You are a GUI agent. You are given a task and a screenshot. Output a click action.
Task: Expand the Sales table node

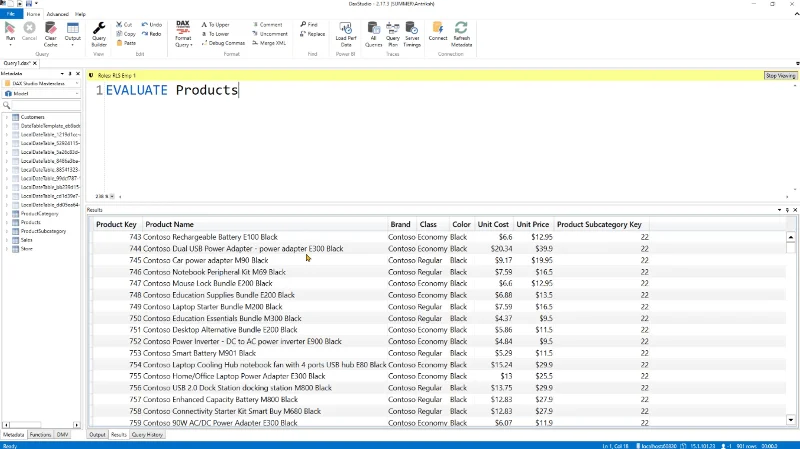pyautogui.click(x=7, y=240)
